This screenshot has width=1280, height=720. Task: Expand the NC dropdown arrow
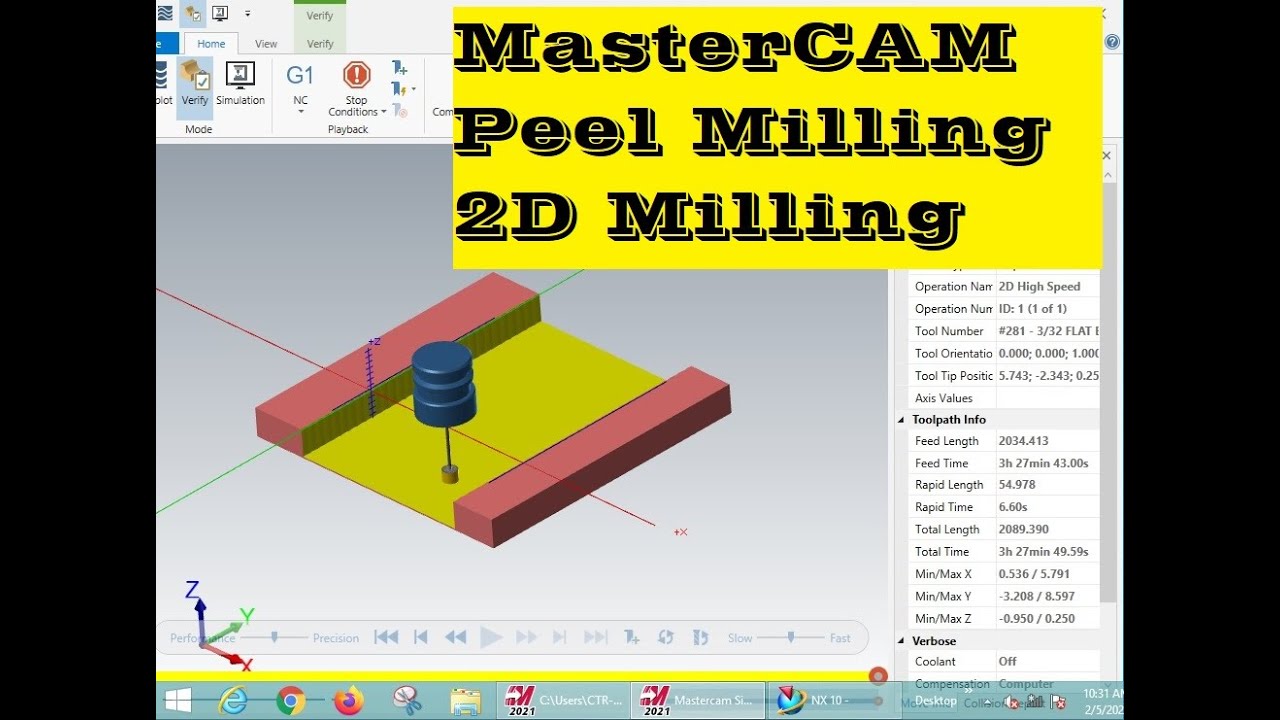point(300,111)
